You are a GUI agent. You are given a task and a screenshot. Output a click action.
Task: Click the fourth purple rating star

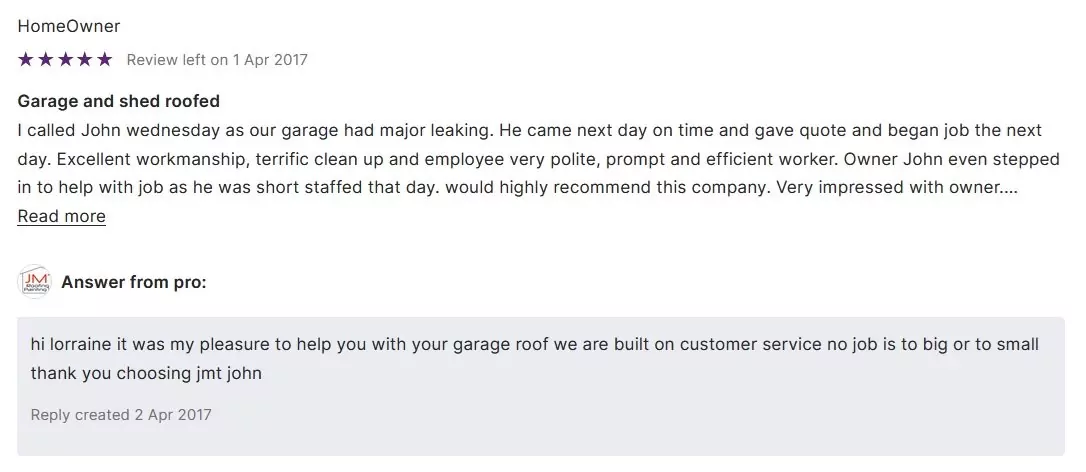[85, 60]
